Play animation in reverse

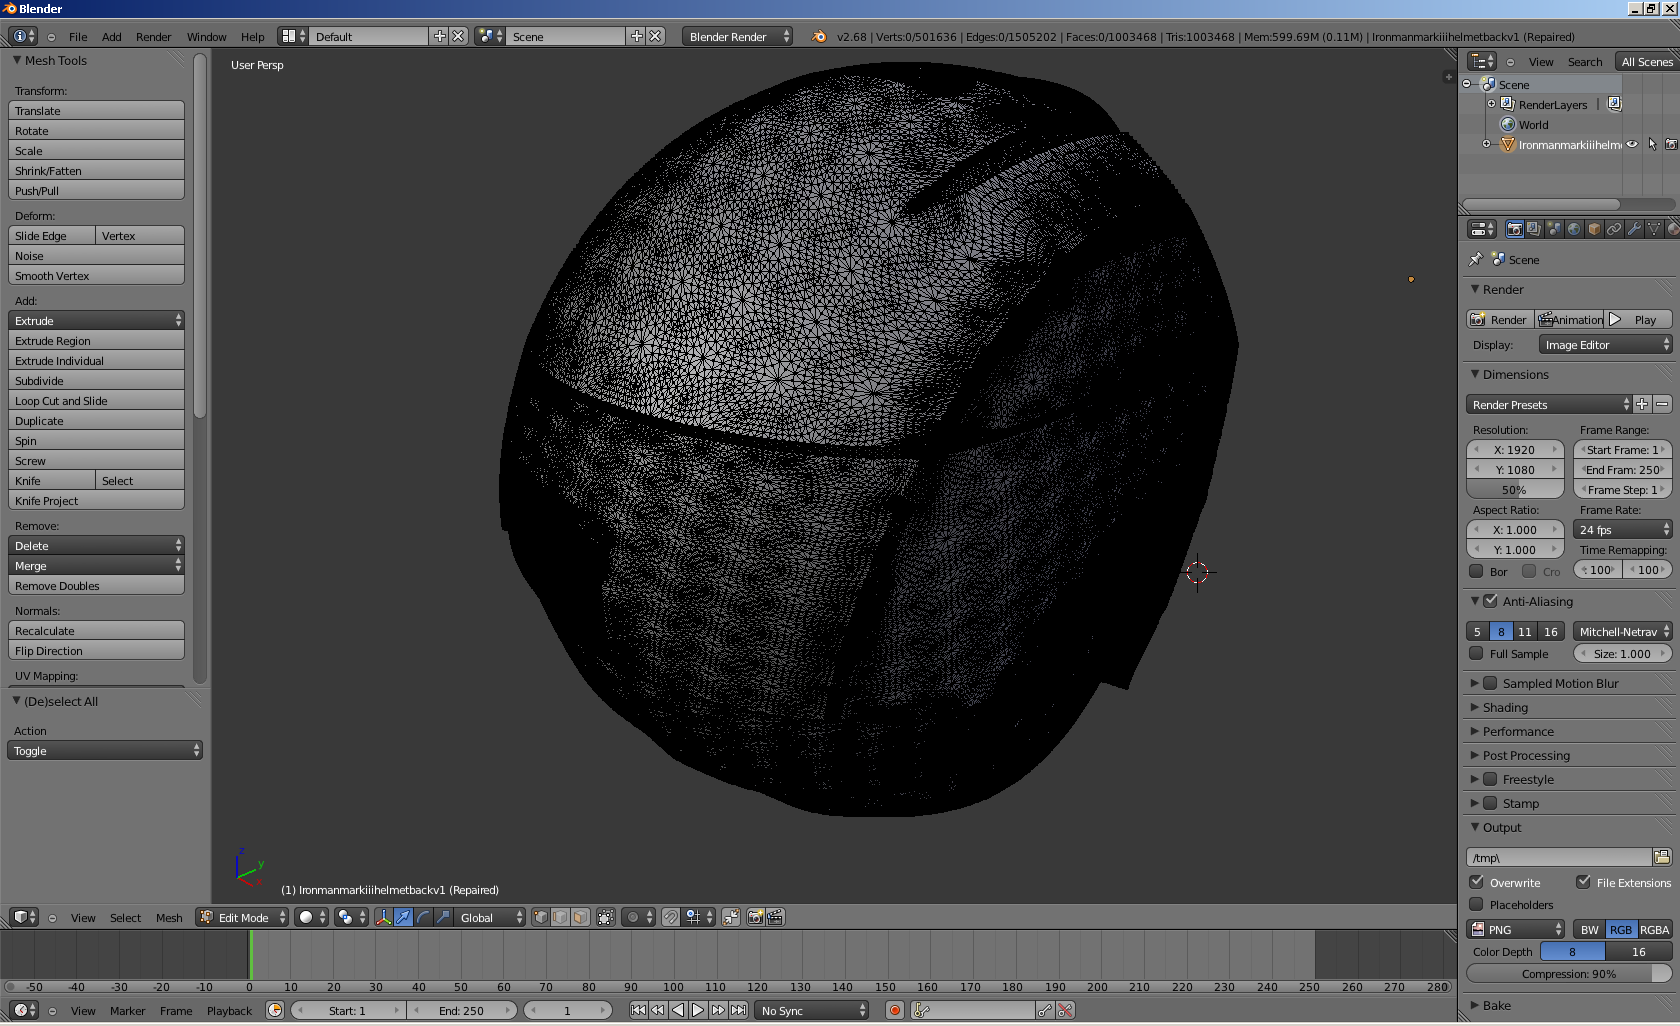(x=678, y=1010)
